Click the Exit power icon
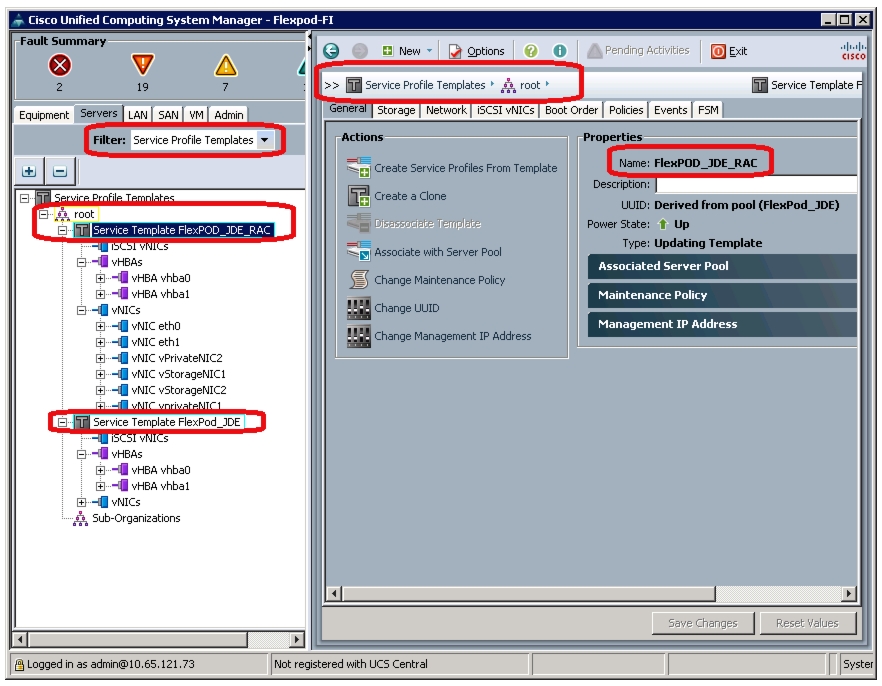This screenshot has width=882, height=686. [718, 52]
